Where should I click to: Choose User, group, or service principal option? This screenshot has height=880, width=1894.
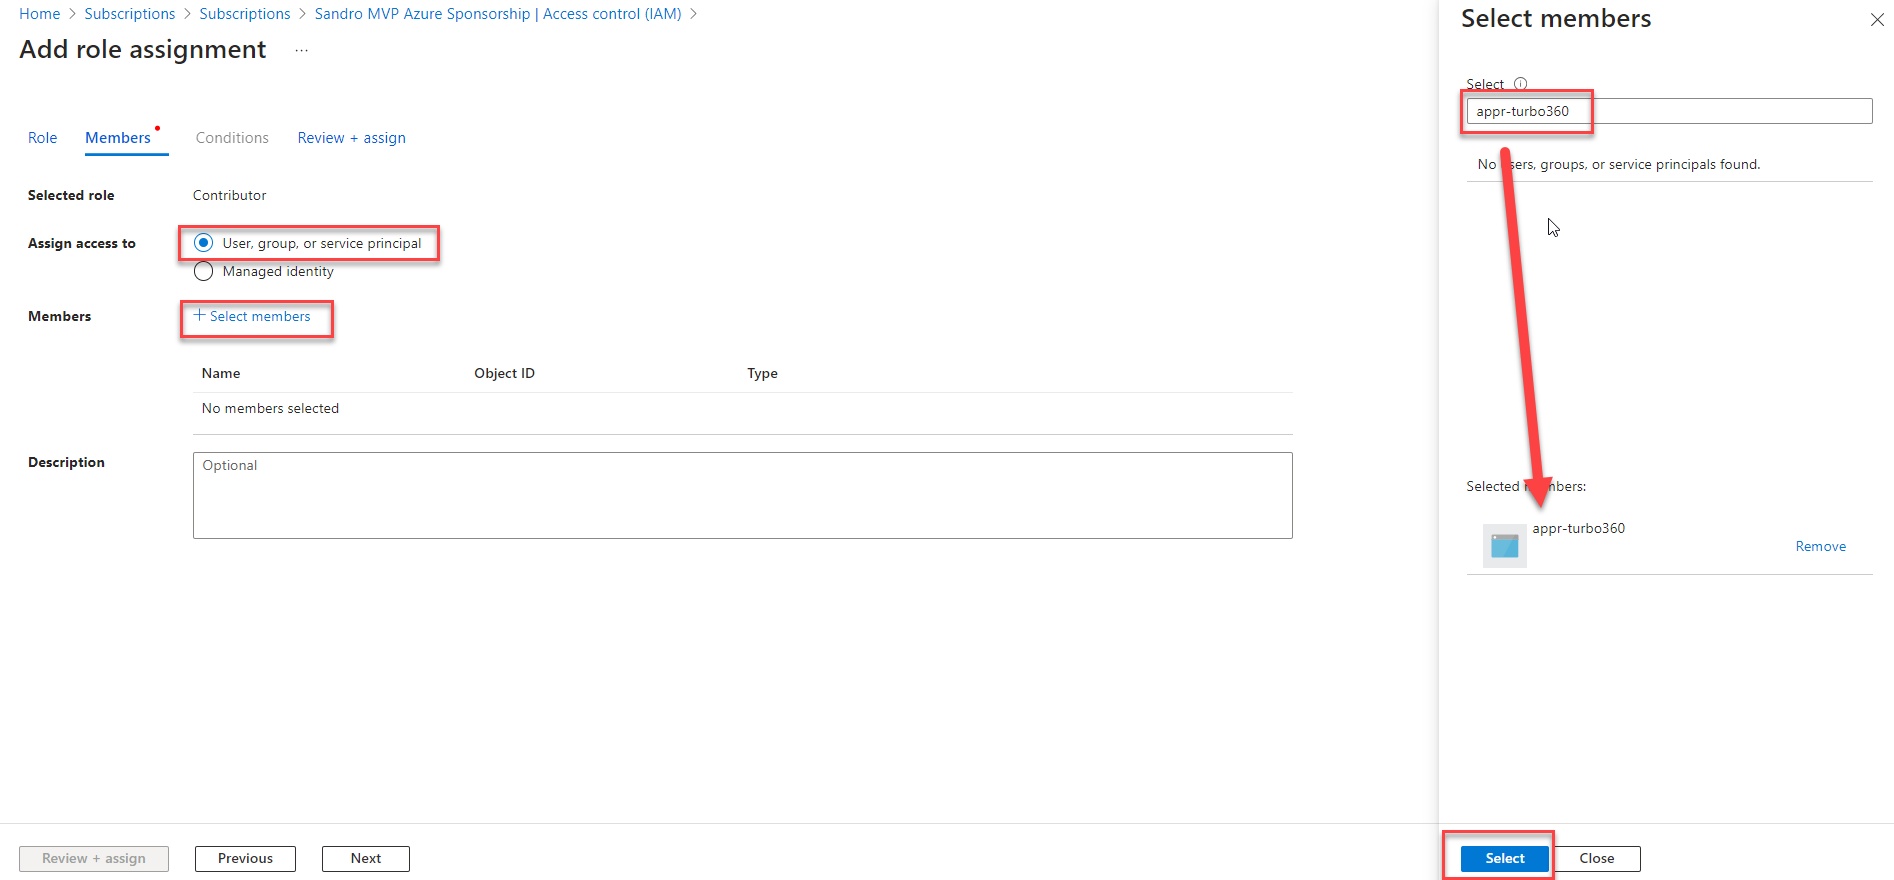[204, 243]
